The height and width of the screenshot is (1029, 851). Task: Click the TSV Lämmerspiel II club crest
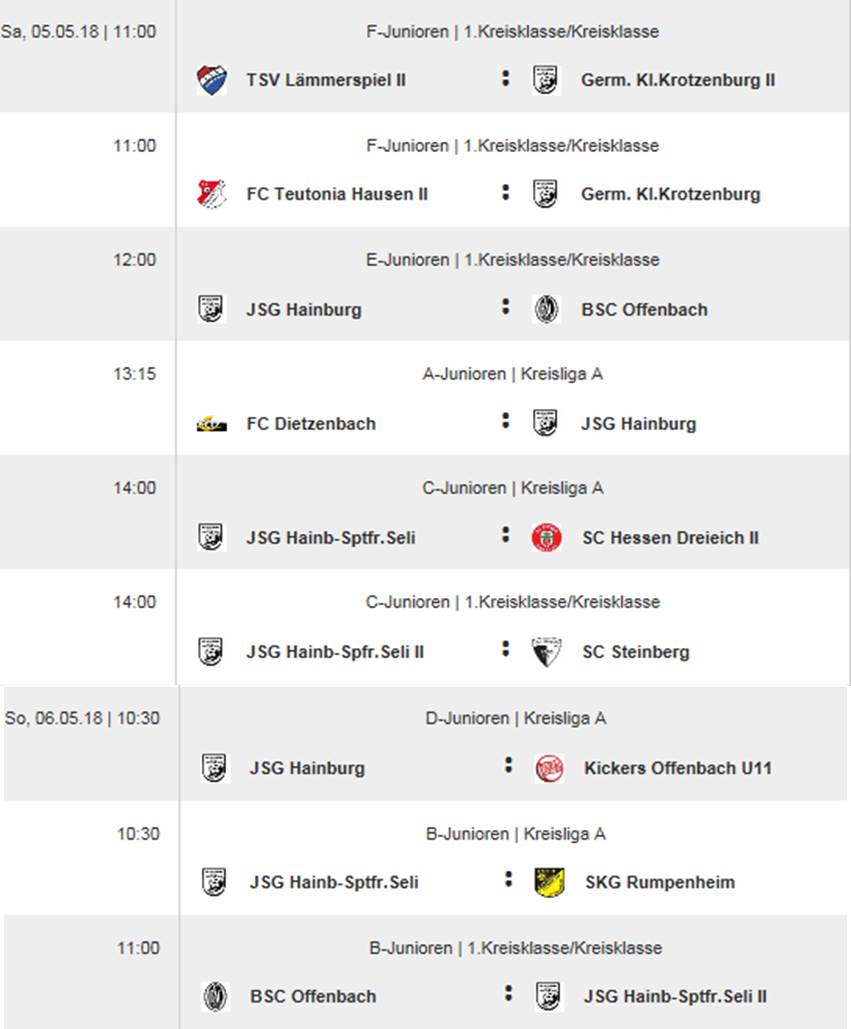click(x=212, y=80)
